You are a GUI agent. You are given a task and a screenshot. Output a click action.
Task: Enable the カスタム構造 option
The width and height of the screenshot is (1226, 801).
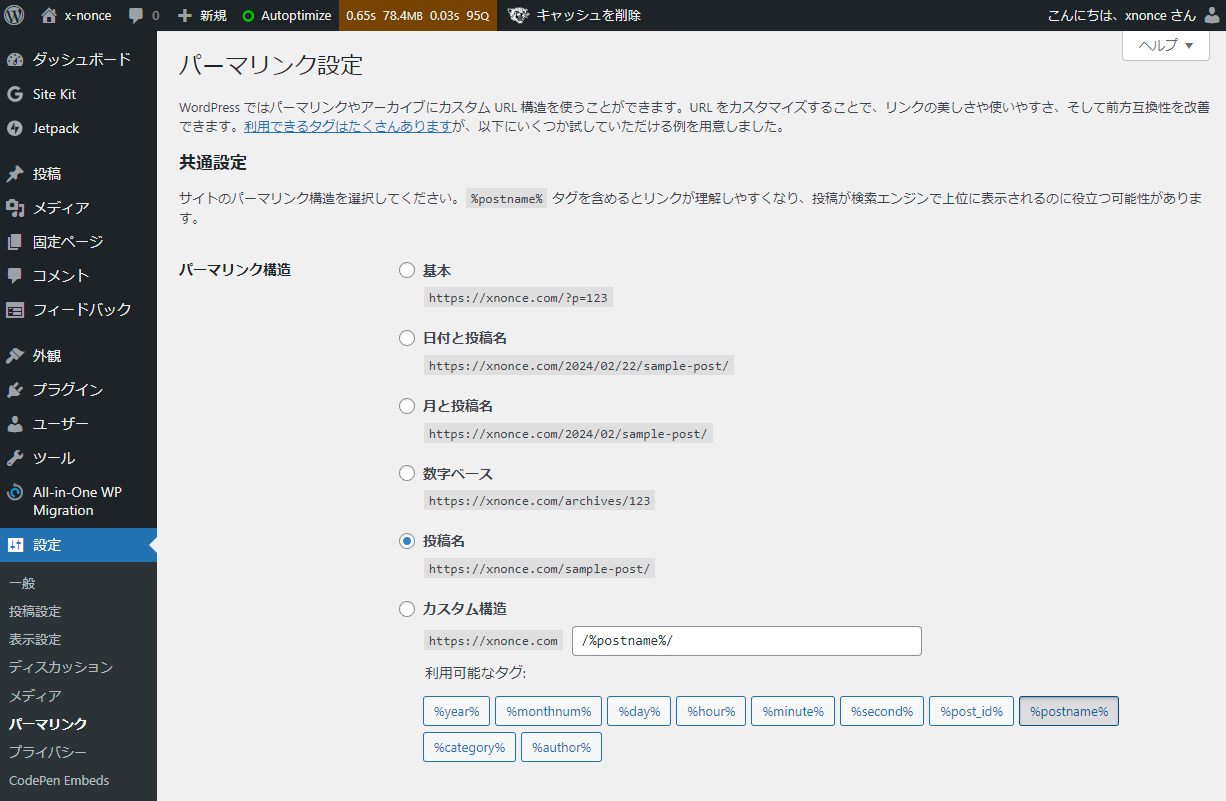(x=407, y=608)
